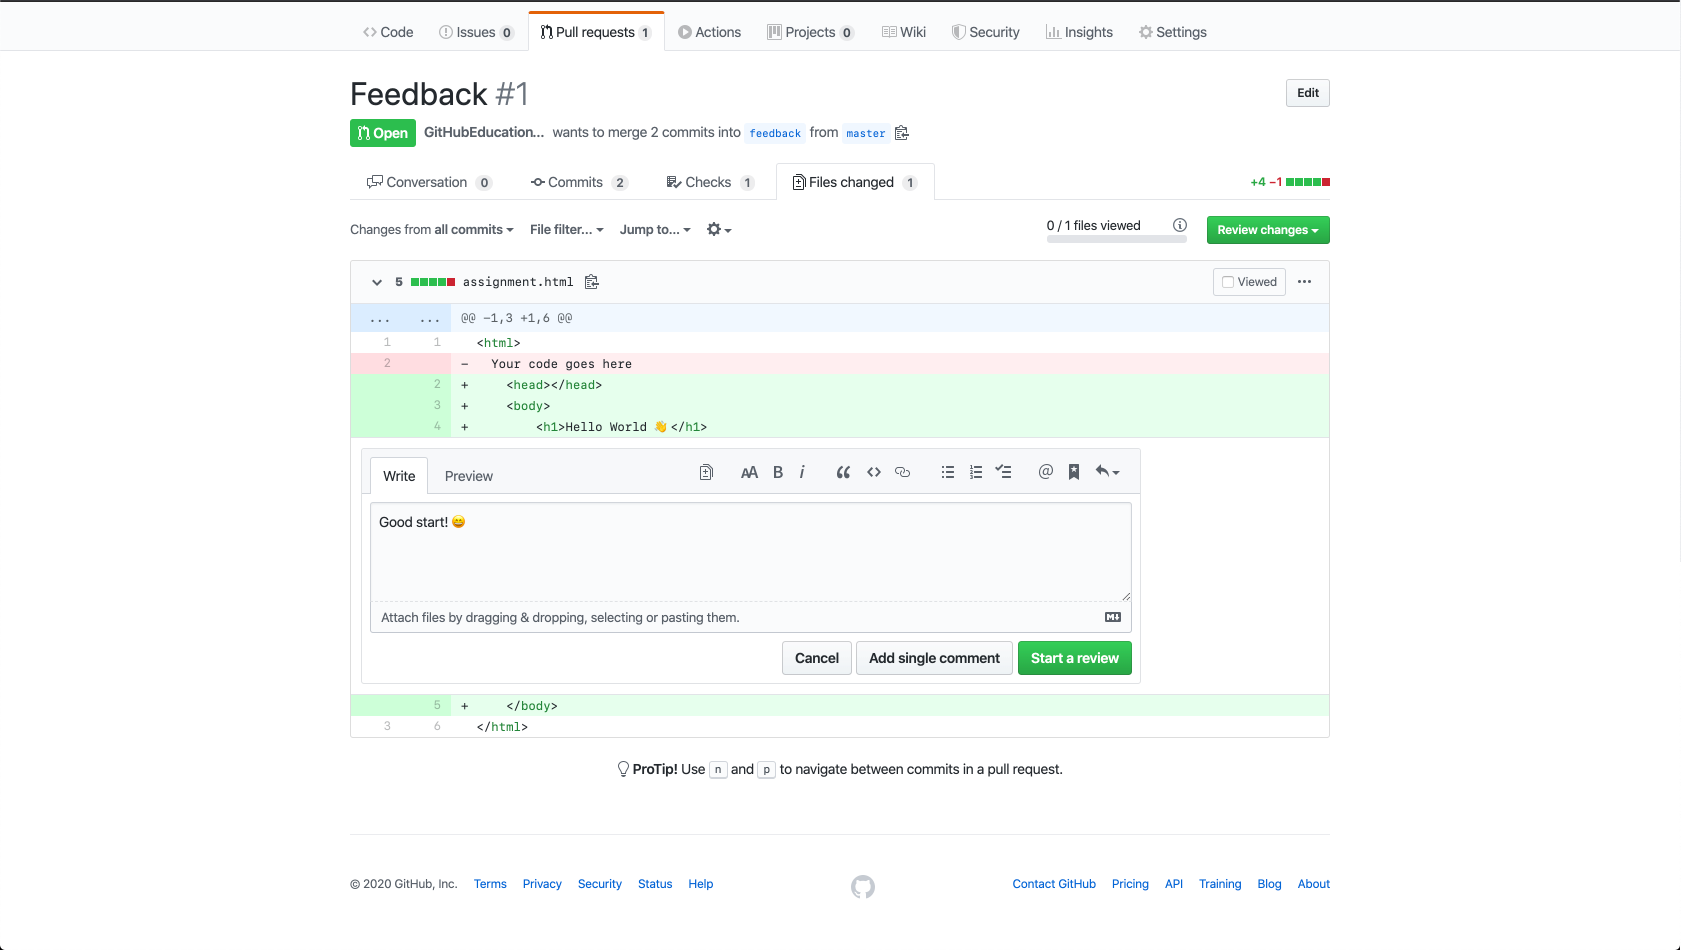This screenshot has width=1681, height=951.
Task: Copy assignment.html file path icon
Action: [591, 282]
